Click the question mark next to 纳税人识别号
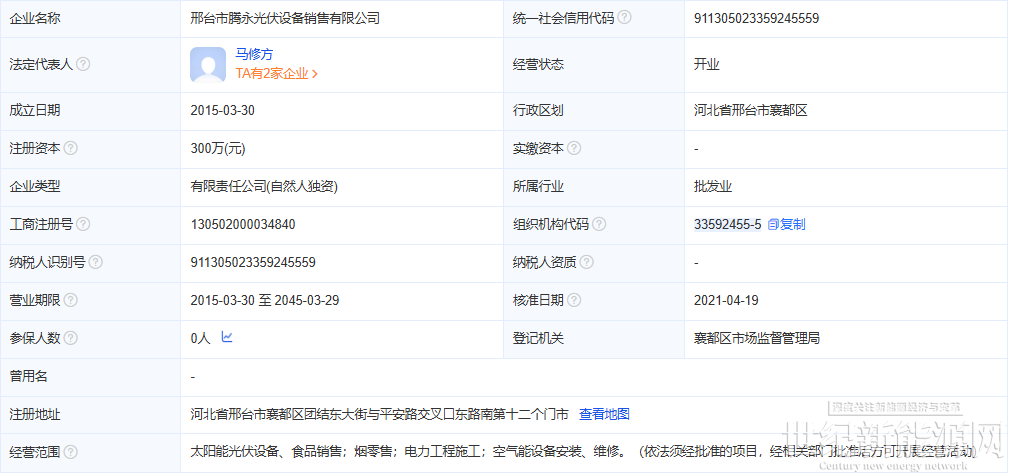The width and height of the screenshot is (1013, 476). (x=96, y=262)
